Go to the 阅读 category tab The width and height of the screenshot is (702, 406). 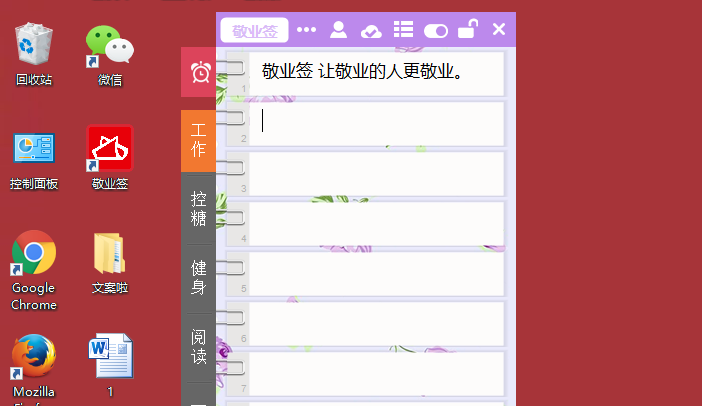(x=198, y=347)
